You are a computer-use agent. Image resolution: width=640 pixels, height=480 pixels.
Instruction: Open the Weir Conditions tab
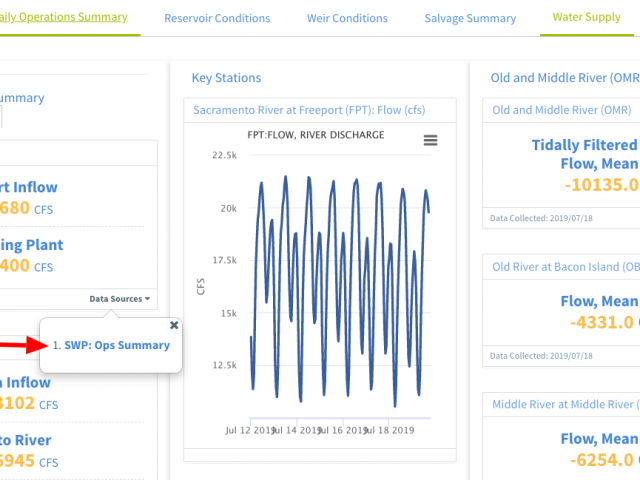point(347,18)
